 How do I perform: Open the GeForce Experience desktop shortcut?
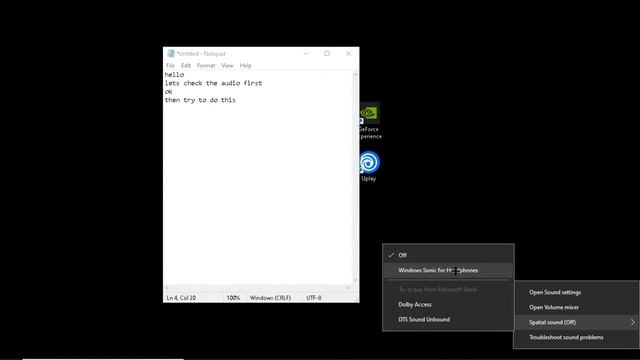(x=369, y=121)
